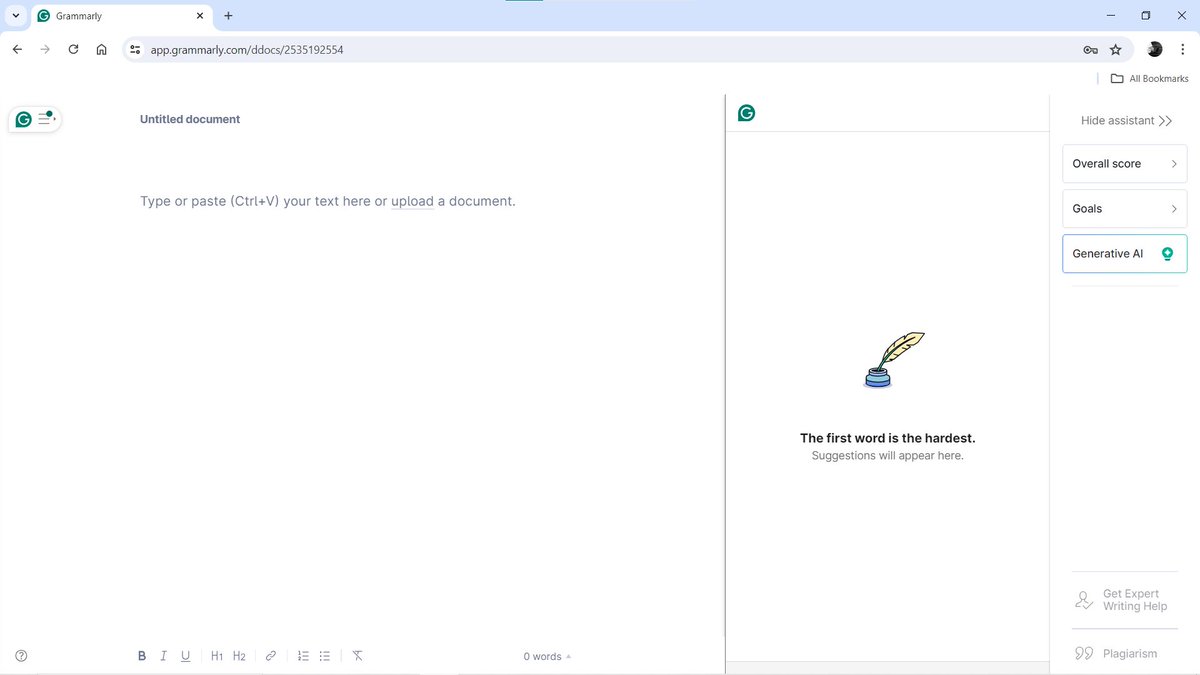Apply bold formatting with the B icon
Image resolution: width=1200 pixels, height=675 pixels.
(142, 656)
